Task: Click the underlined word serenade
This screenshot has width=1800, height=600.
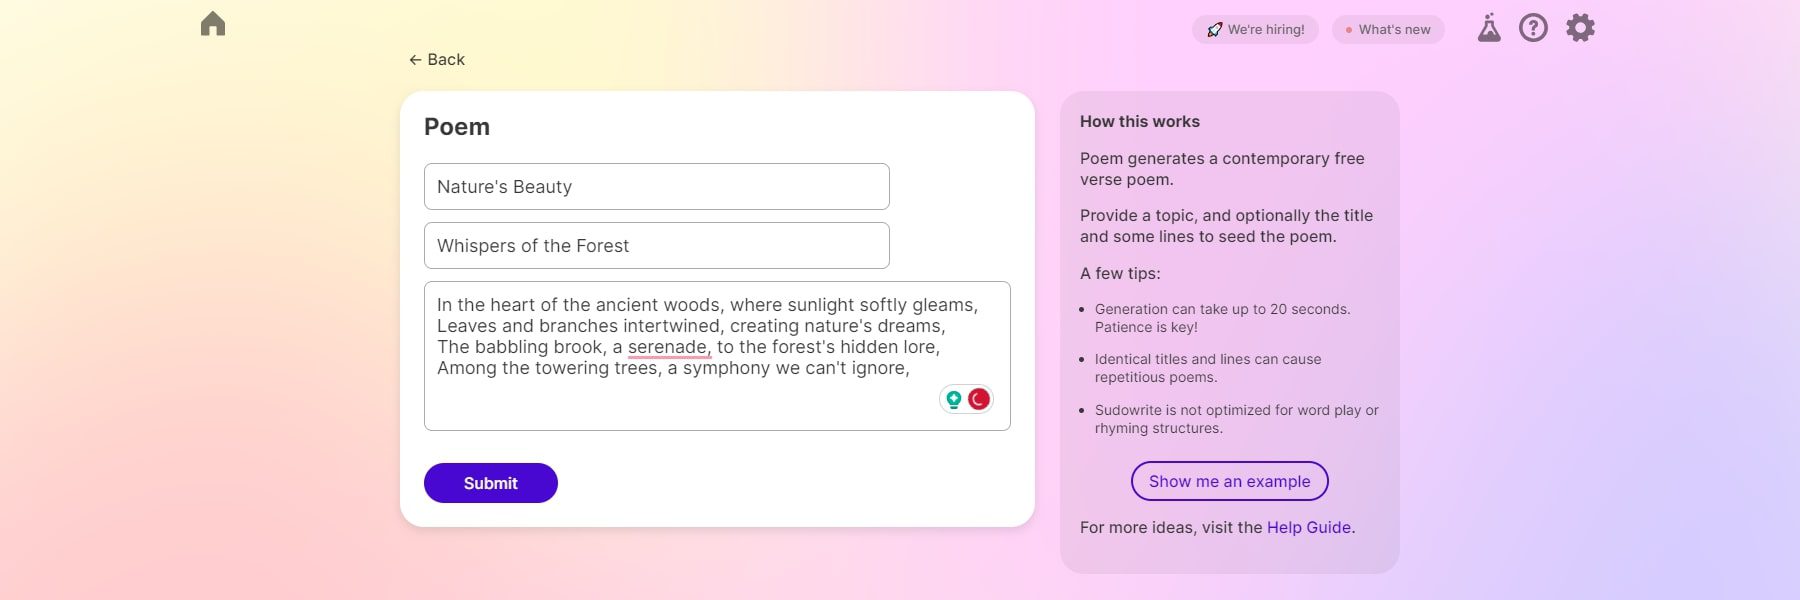Action: (668, 347)
